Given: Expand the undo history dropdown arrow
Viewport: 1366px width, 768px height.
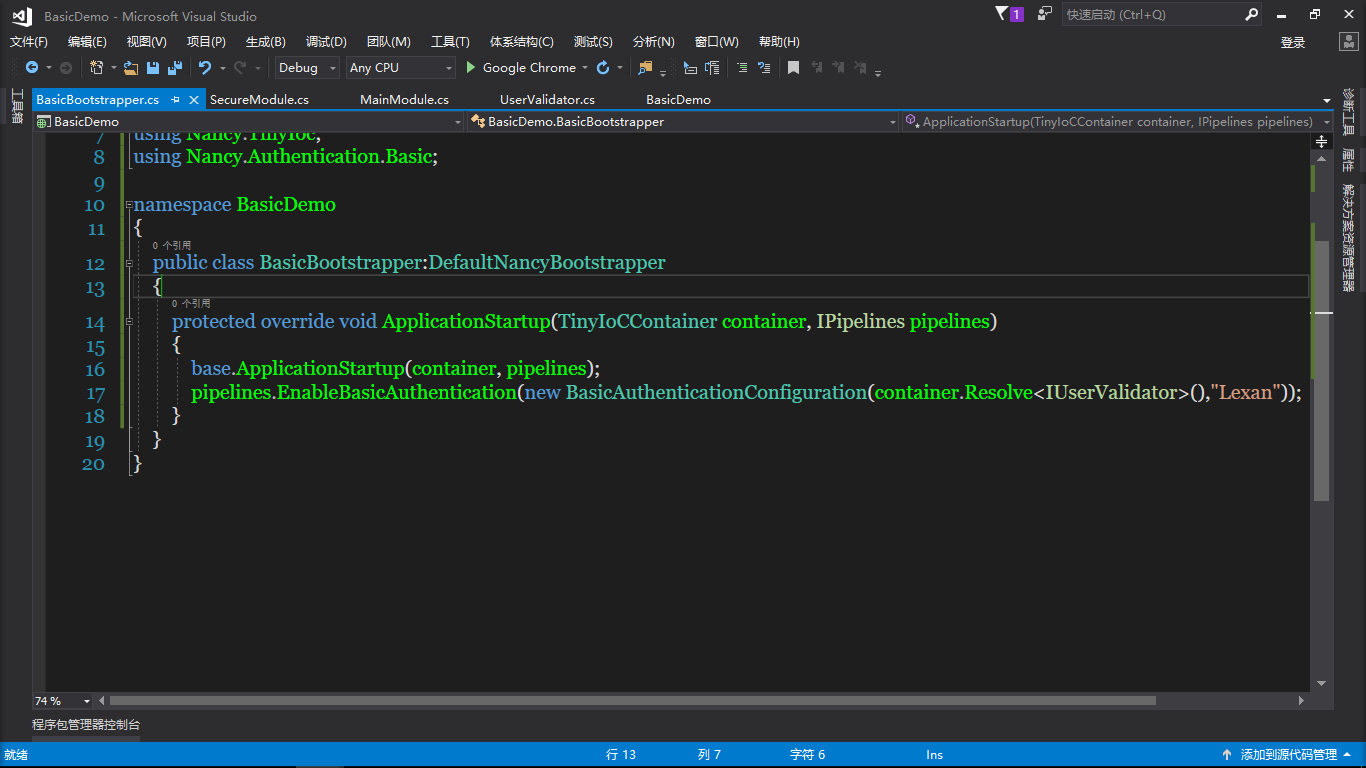Looking at the screenshot, I should 220,68.
